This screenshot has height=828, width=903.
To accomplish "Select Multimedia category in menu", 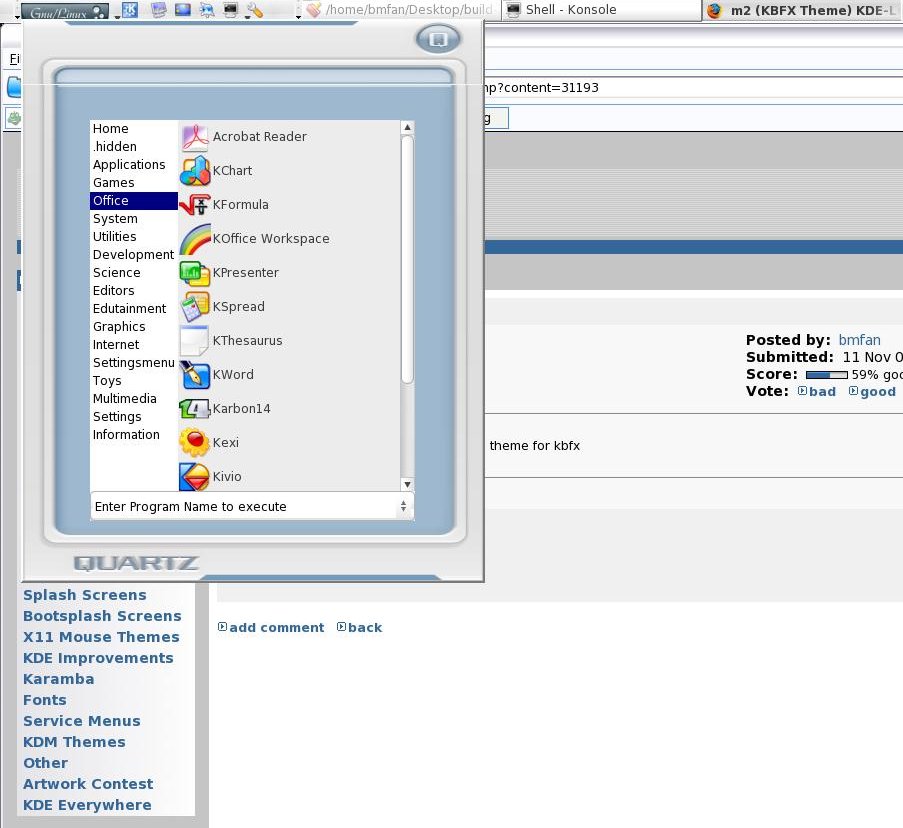I will tap(134, 398).
